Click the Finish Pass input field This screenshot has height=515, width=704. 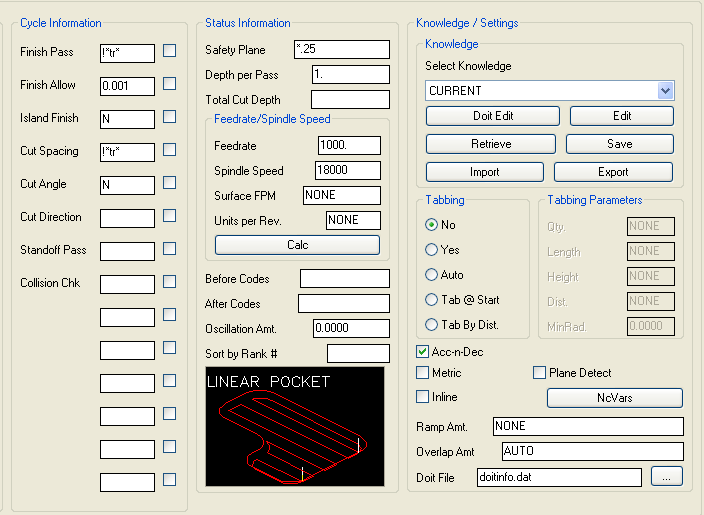pos(128,53)
